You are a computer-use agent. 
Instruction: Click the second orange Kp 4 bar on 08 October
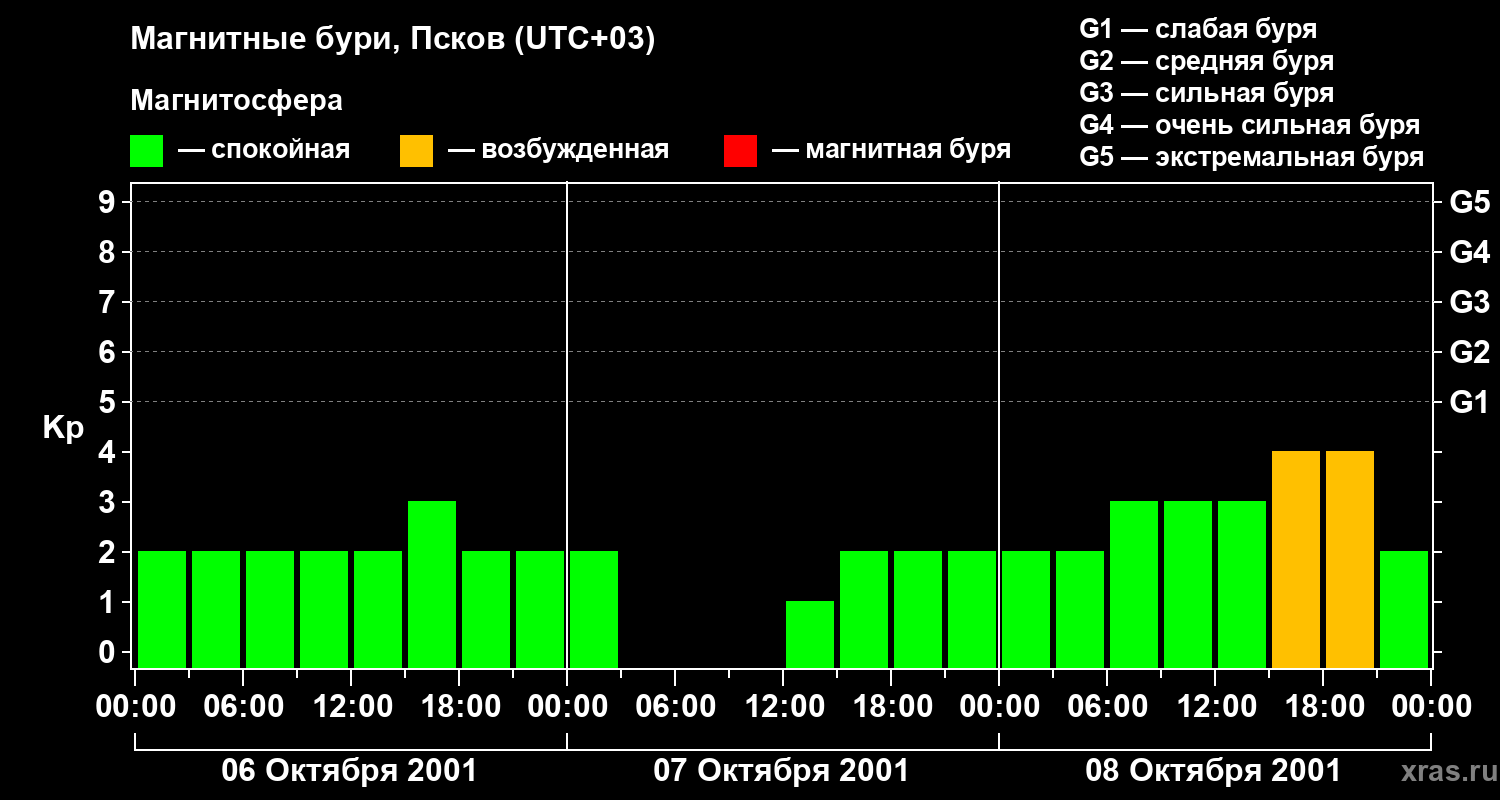[x=1350, y=559]
